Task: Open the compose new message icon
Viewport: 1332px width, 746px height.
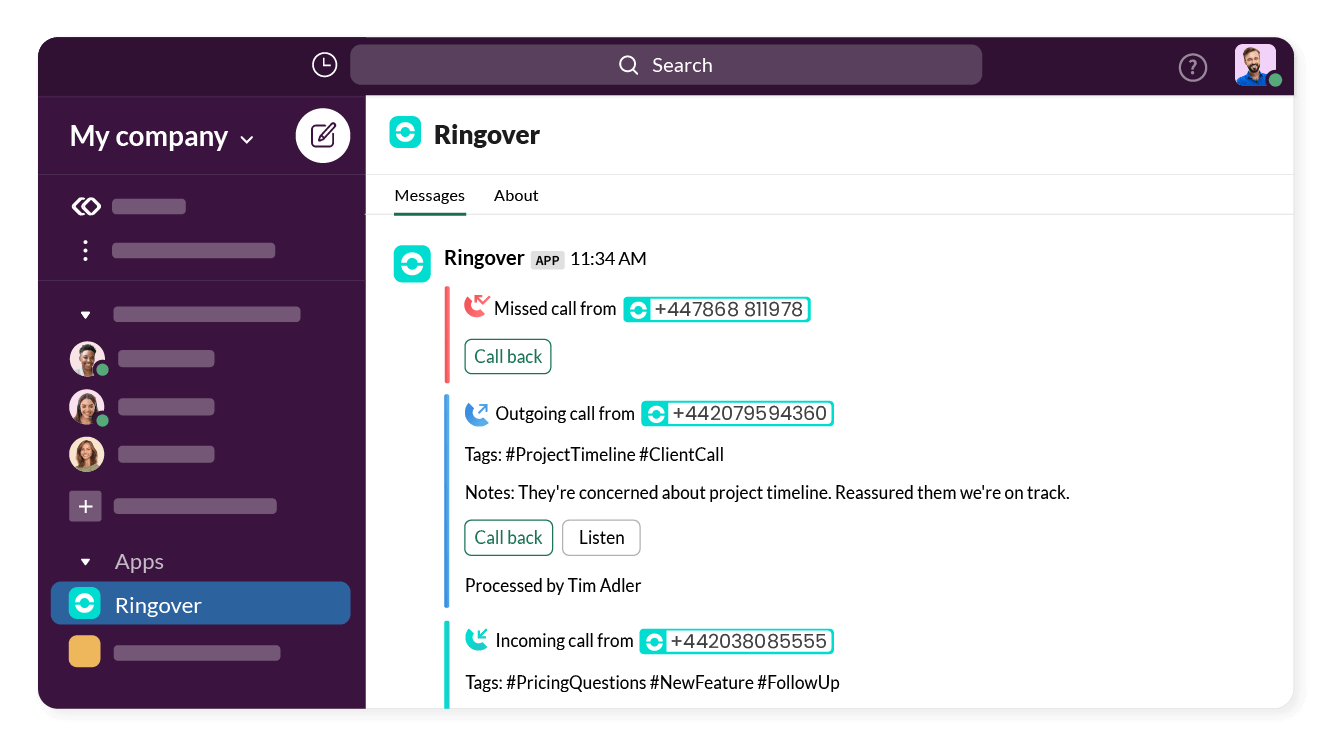Action: [x=322, y=135]
